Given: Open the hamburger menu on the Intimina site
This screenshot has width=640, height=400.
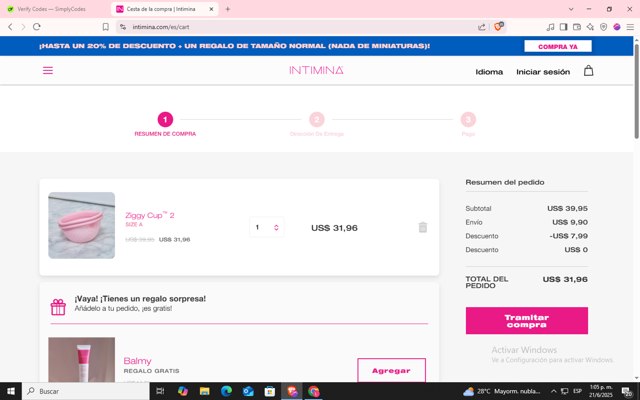Looking at the screenshot, I should (x=48, y=71).
